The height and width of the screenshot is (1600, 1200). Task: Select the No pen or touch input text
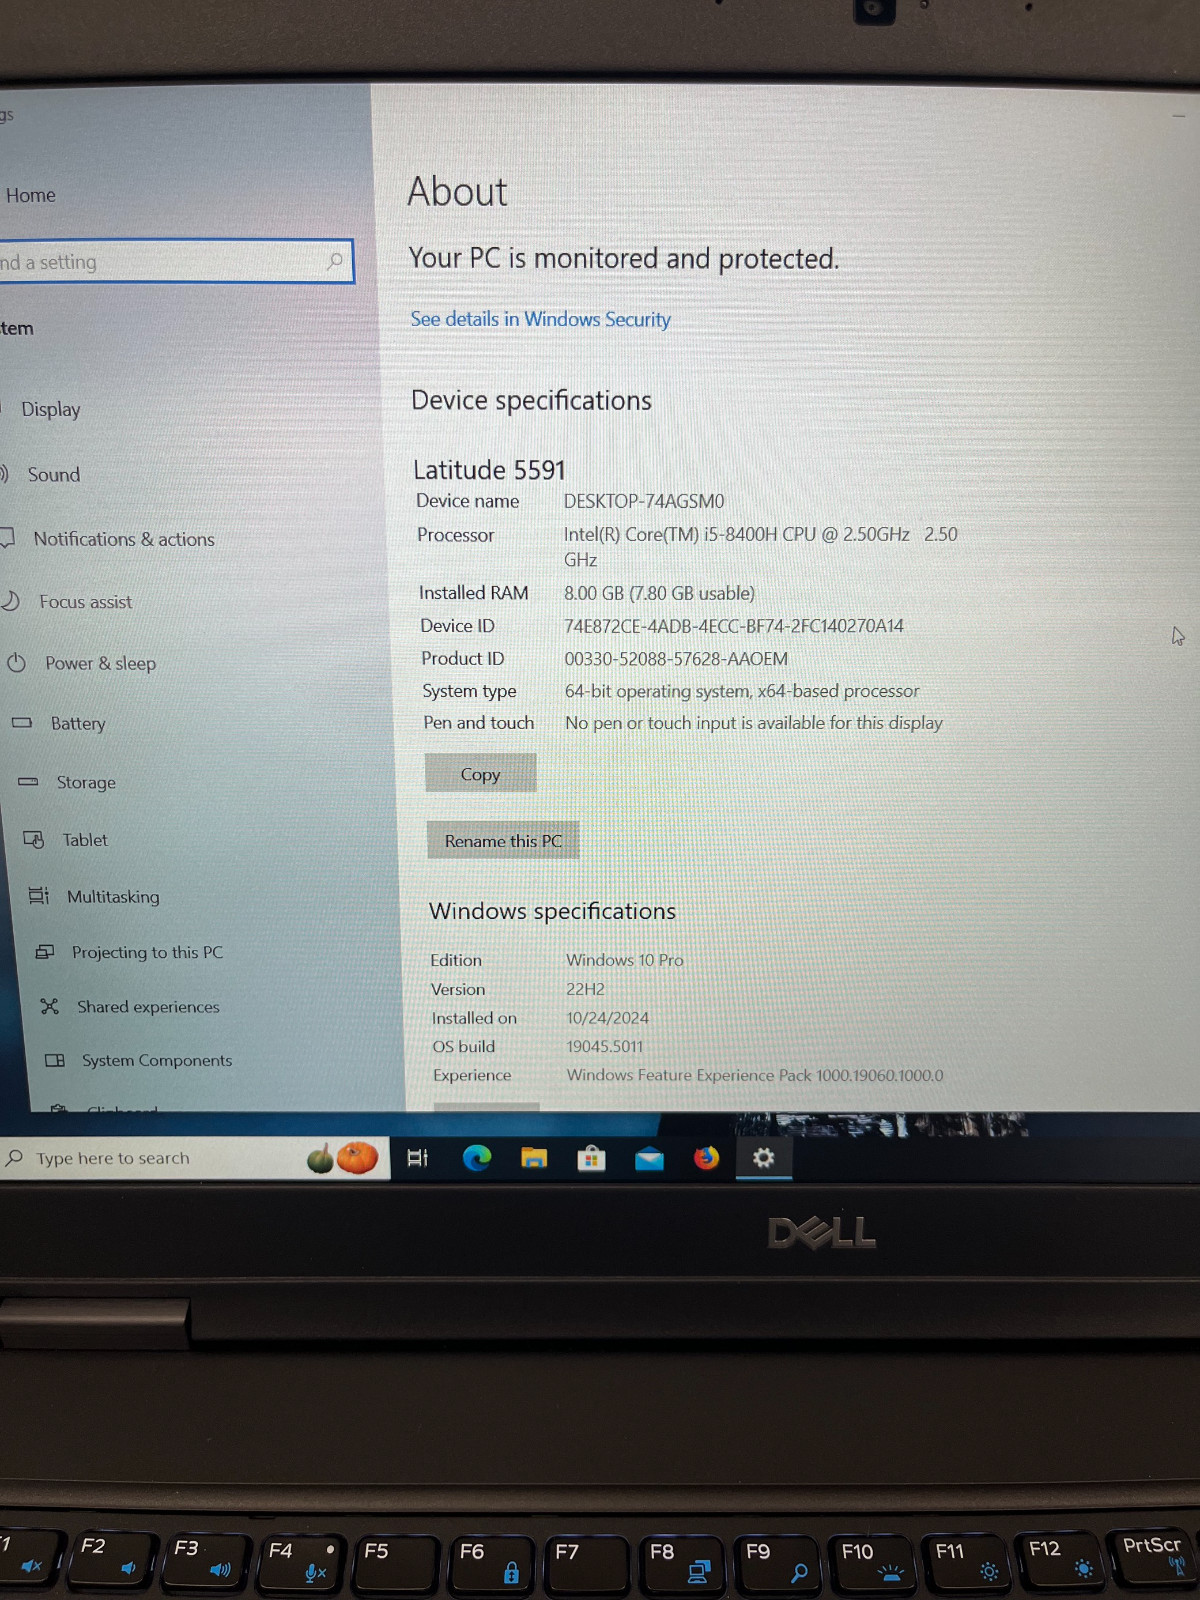tap(754, 723)
